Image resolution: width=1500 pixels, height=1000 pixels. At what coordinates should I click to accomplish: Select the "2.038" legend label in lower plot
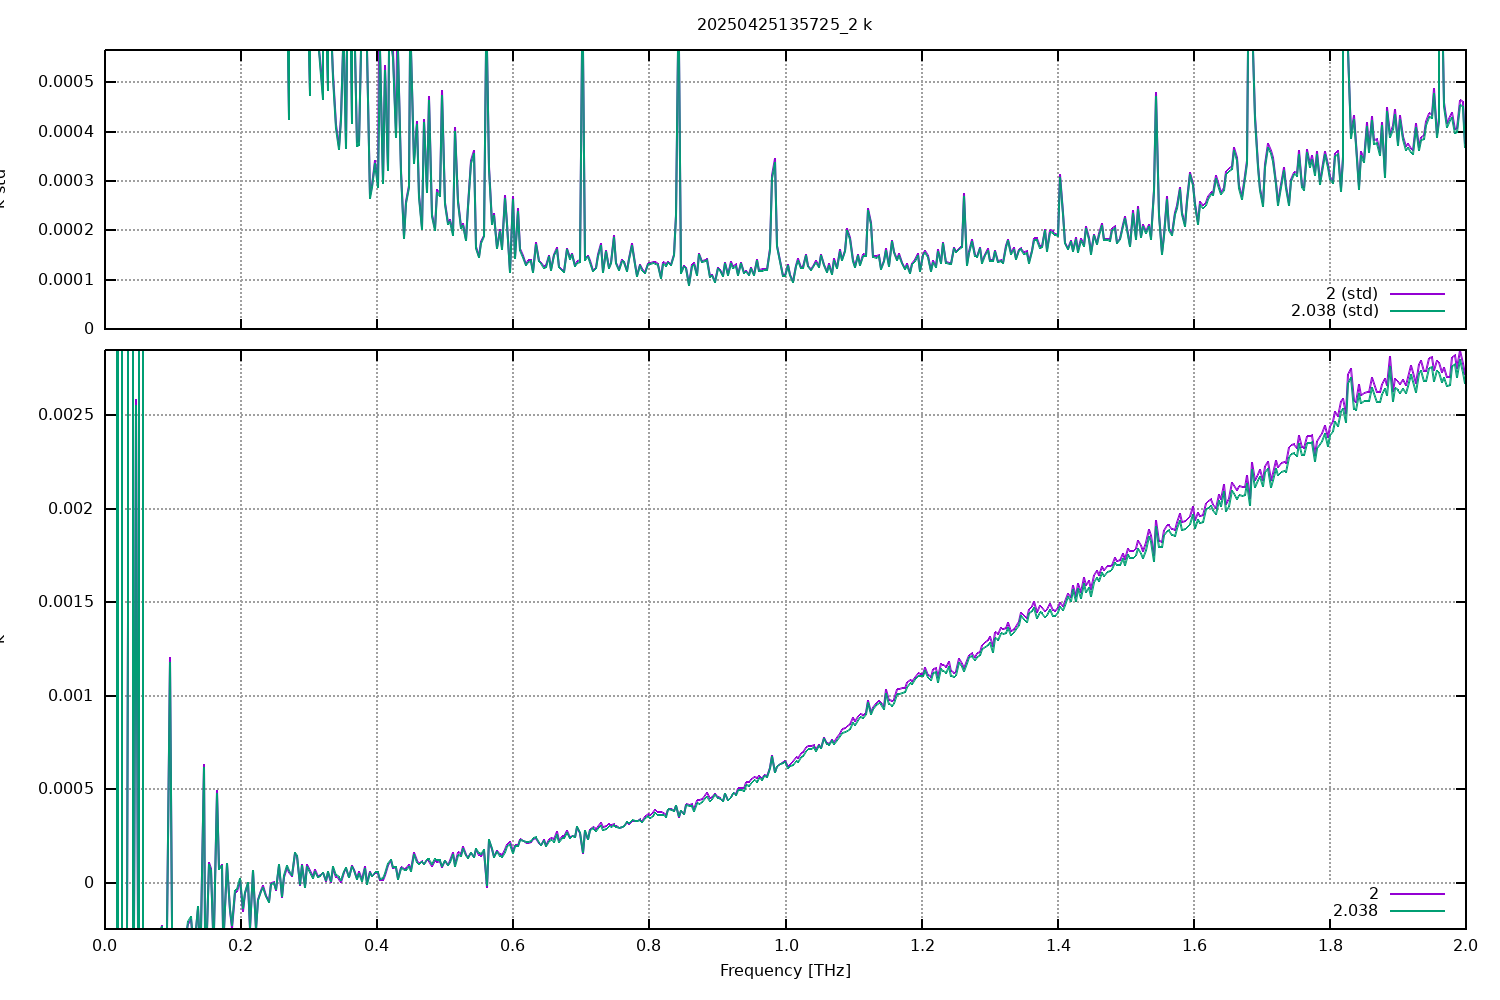pos(1355,911)
